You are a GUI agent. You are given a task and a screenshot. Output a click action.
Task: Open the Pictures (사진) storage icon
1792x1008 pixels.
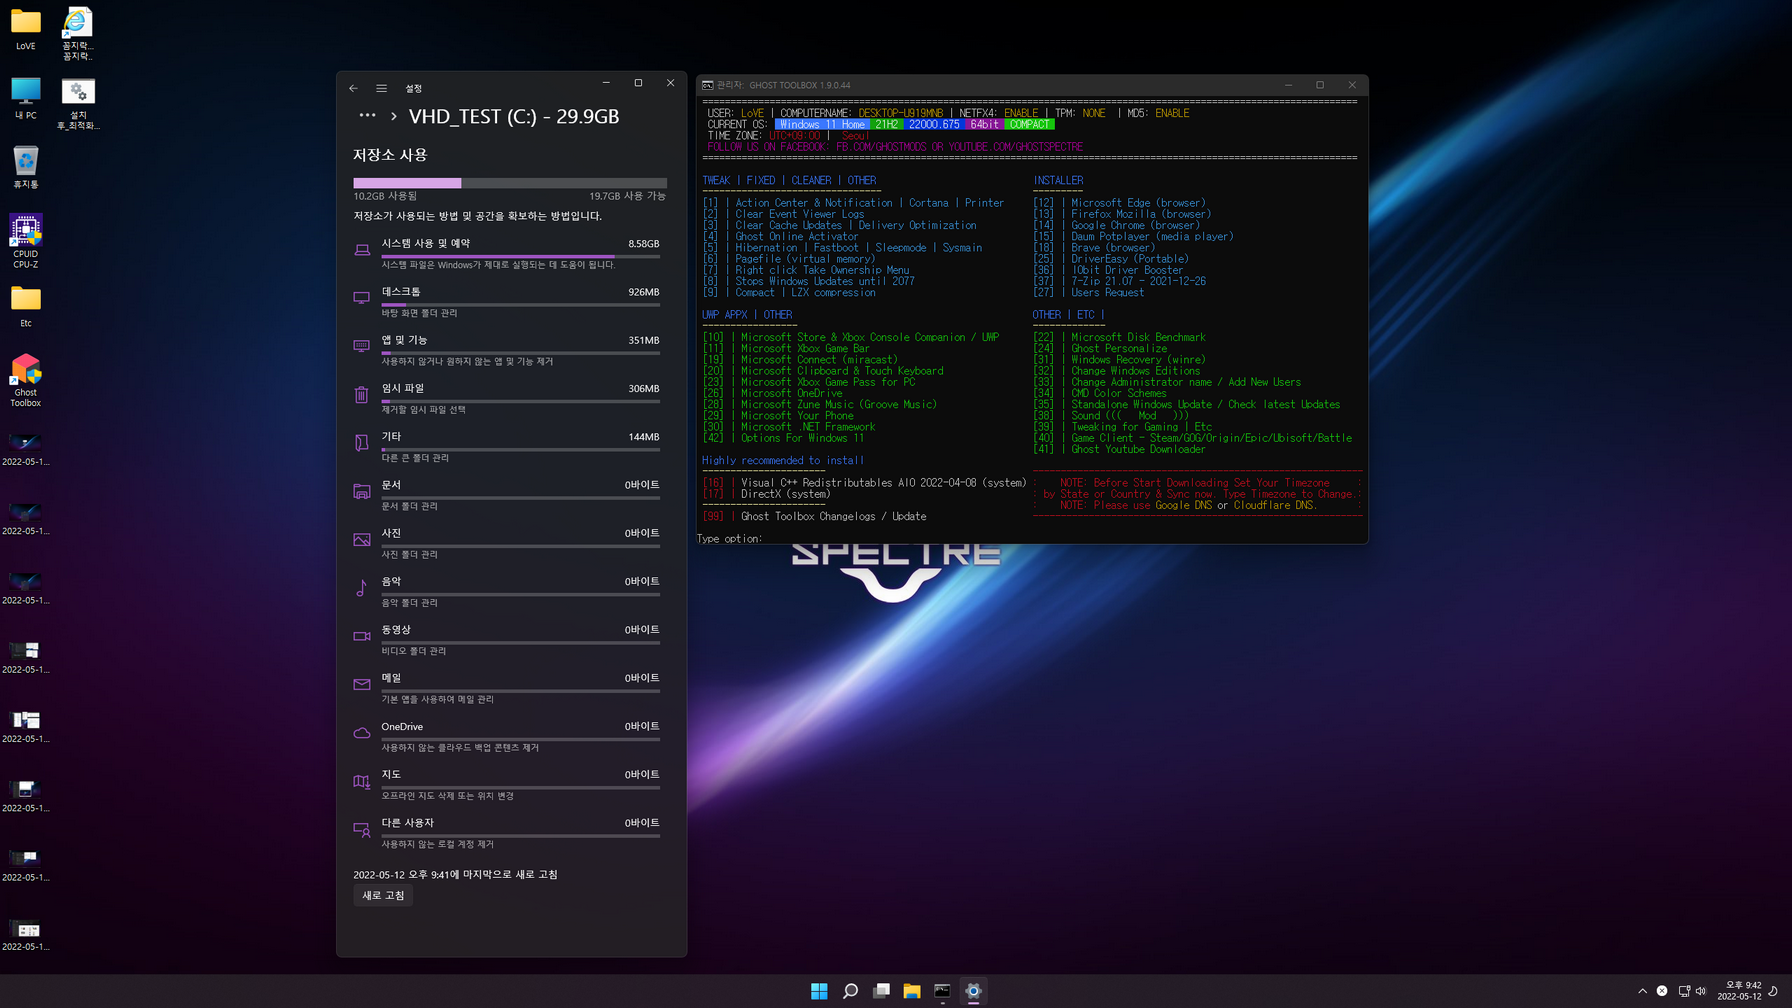pos(362,540)
